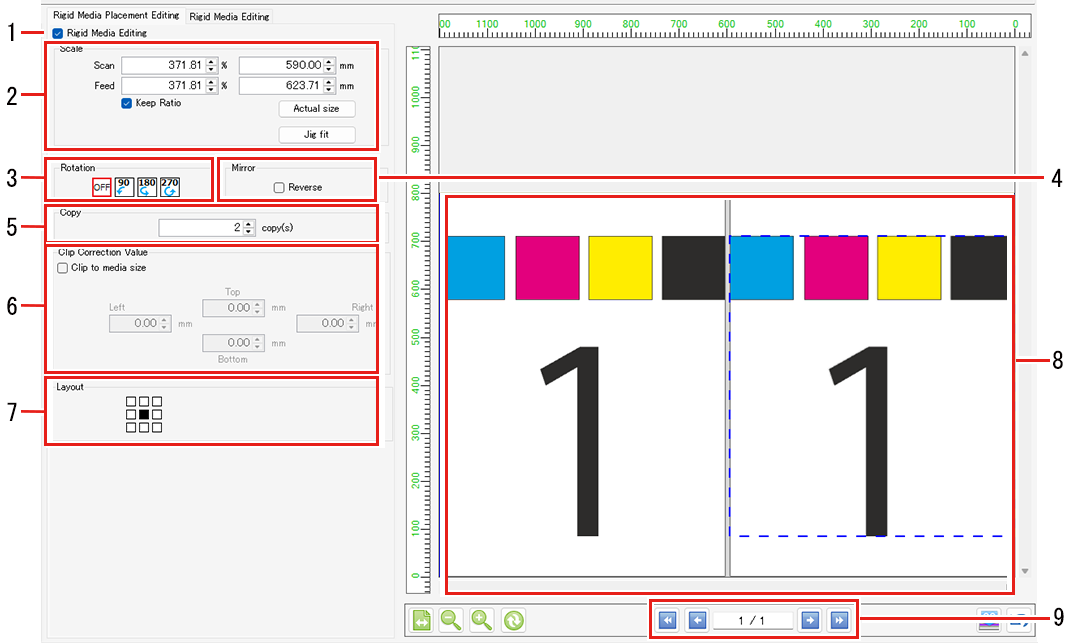Click the Actual size button

pos(317,108)
